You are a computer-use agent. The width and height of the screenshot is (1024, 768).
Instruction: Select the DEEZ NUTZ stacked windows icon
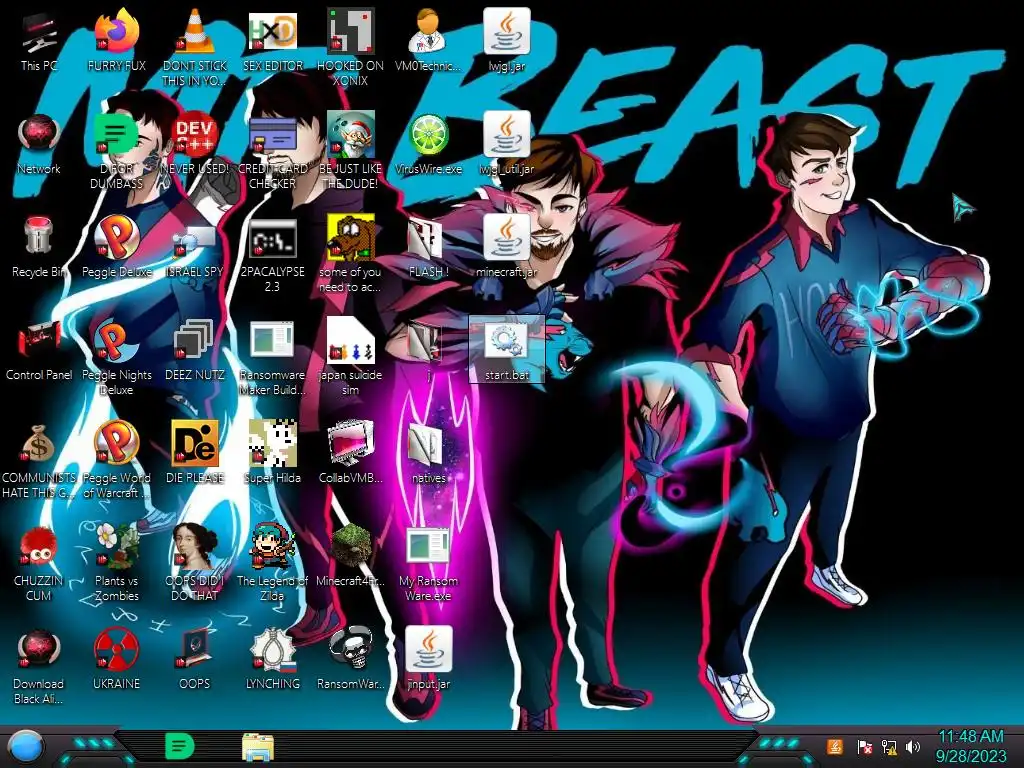coord(195,350)
